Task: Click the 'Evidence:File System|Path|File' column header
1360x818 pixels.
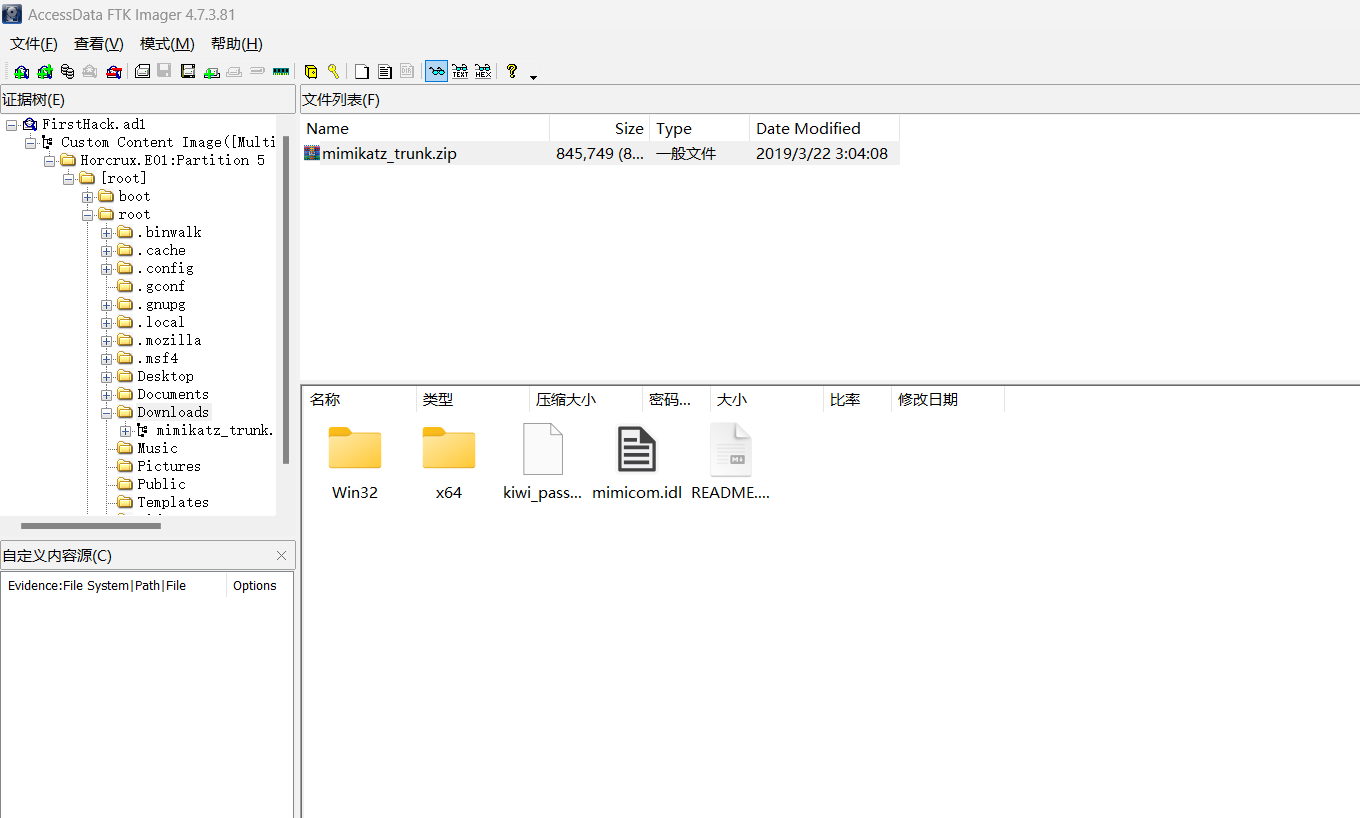Action: pyautogui.click(x=114, y=586)
